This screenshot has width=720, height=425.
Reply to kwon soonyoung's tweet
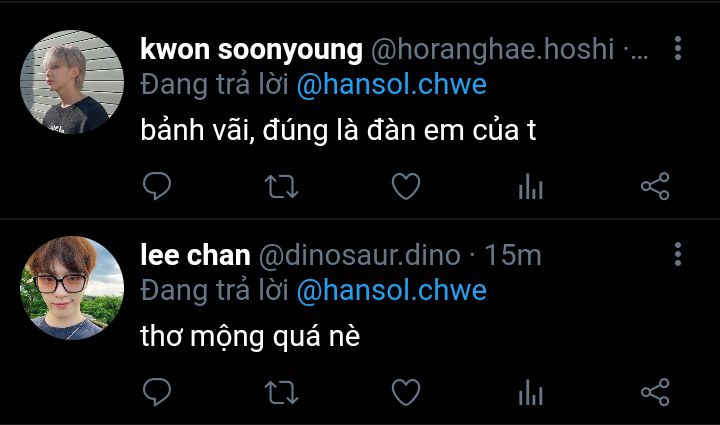tap(157, 186)
